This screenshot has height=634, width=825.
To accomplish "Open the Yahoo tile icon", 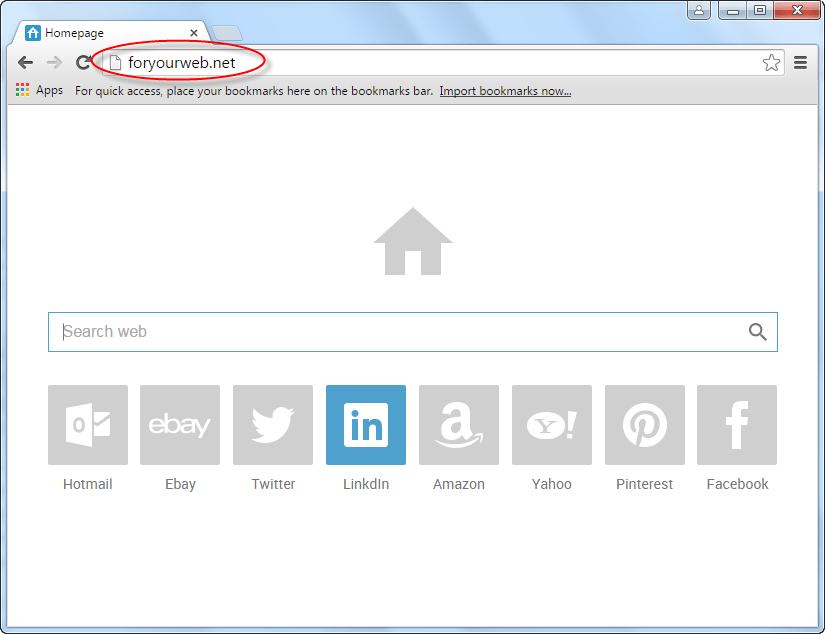I will tap(552, 425).
